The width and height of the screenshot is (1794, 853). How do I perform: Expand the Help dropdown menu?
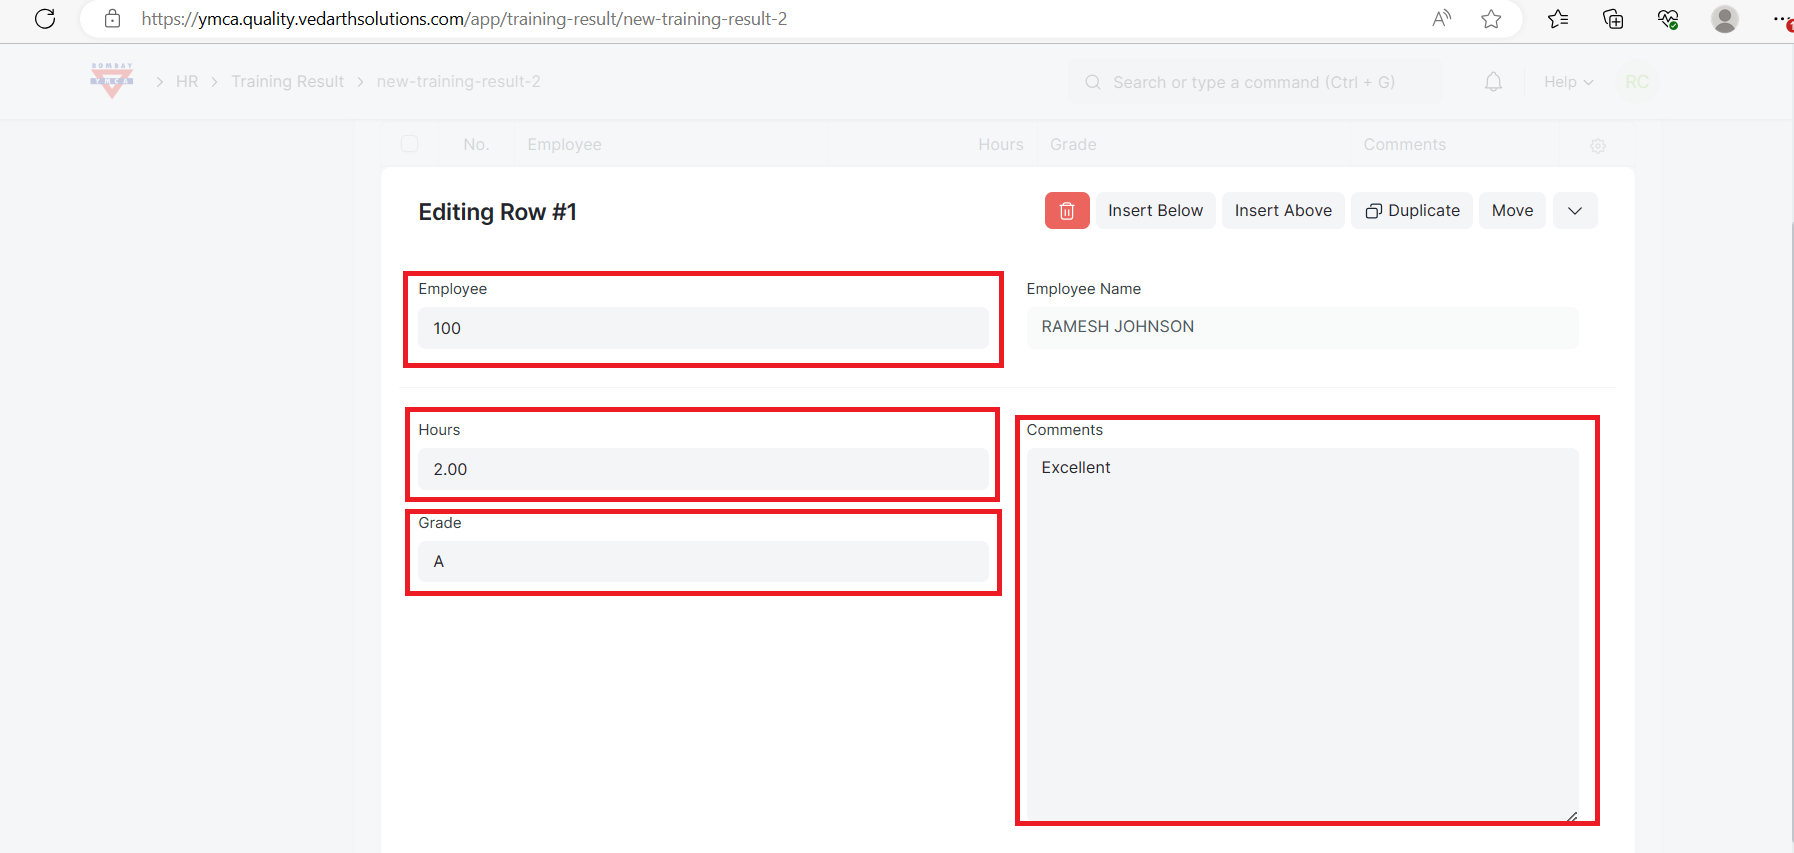1567,82
